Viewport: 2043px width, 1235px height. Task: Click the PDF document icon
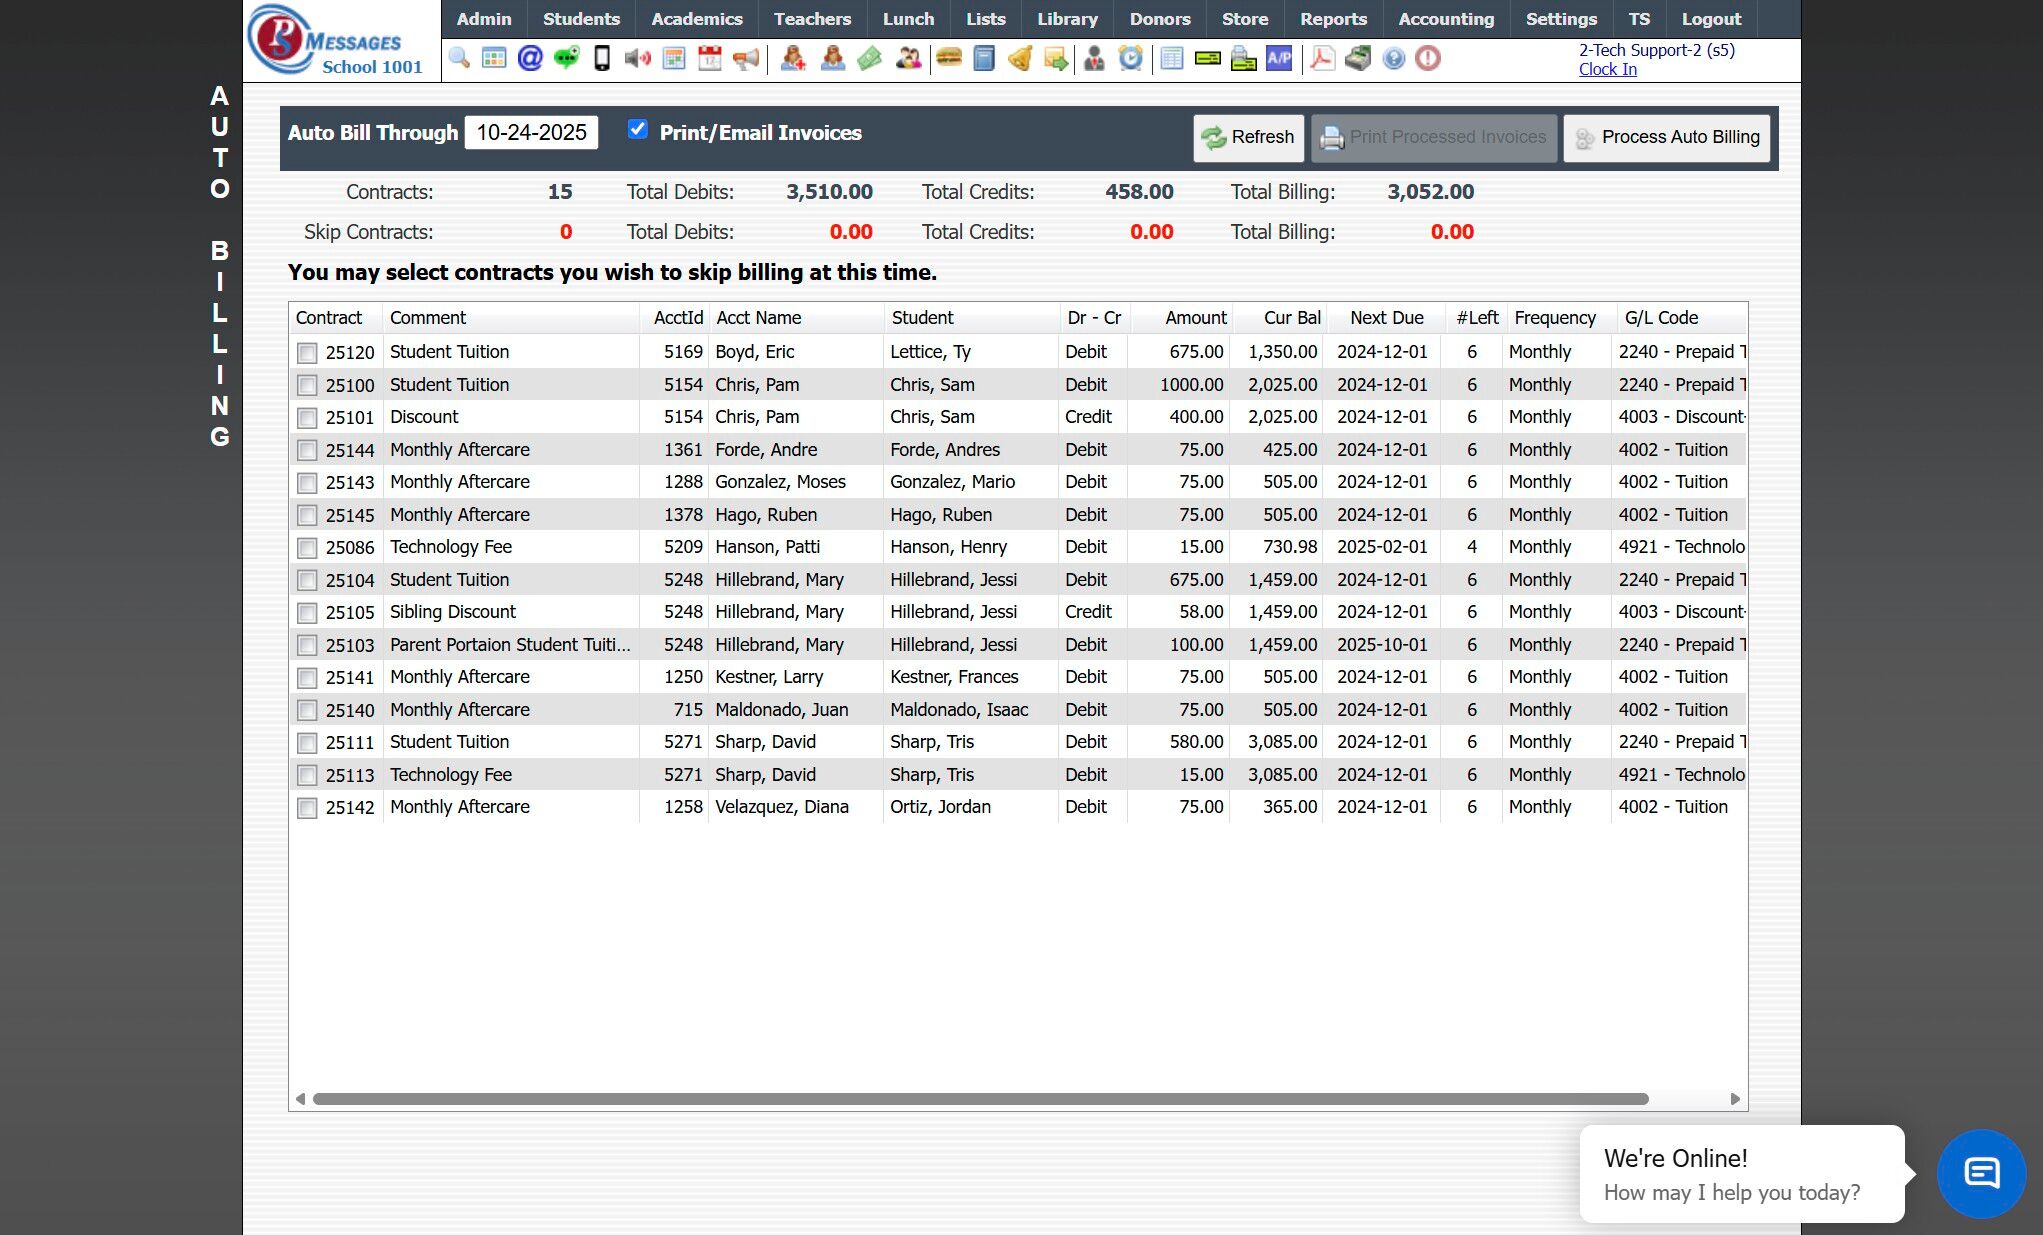1322,58
